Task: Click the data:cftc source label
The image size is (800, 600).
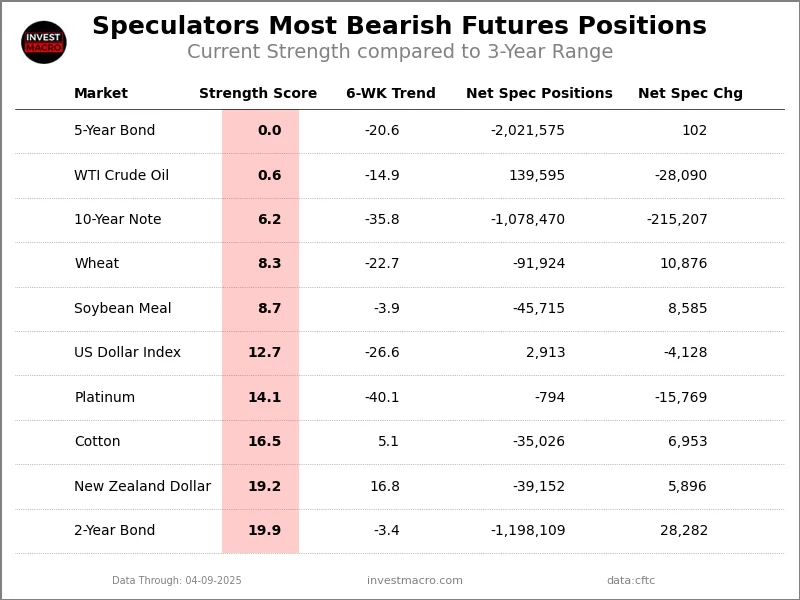Action: point(631,581)
